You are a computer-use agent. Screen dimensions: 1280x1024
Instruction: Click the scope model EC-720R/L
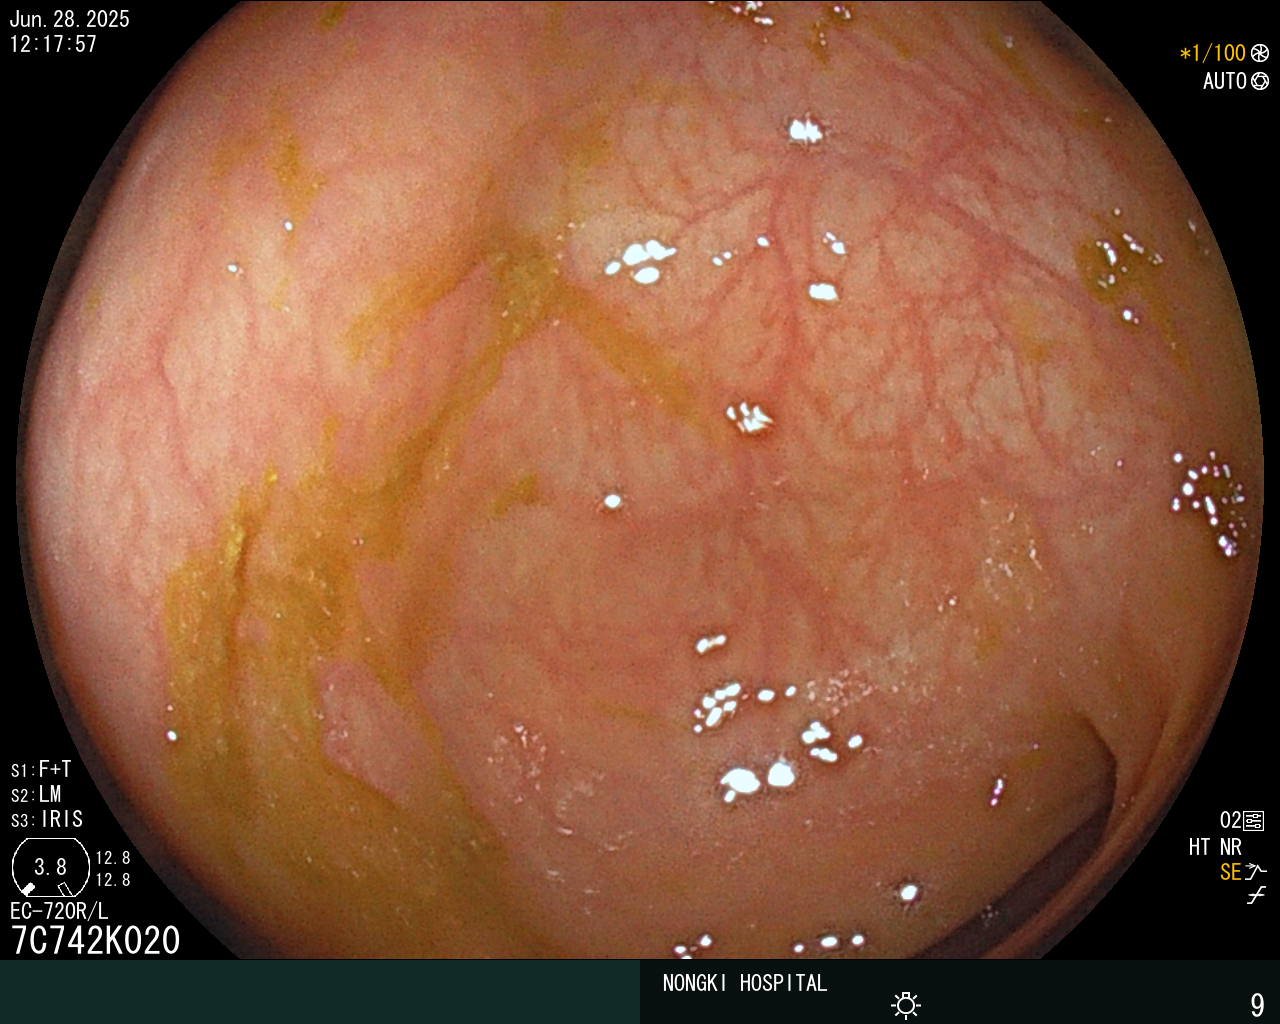tap(59, 911)
